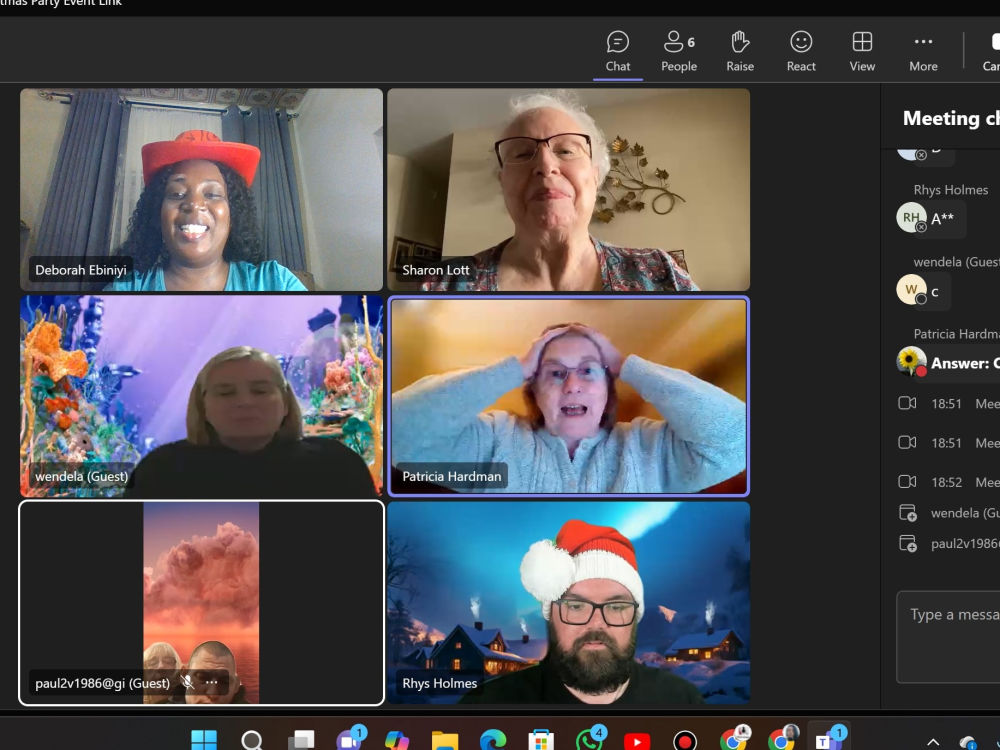This screenshot has height=750, width=1000.
Task: Open the Teams video app taskbar icon
Action: pos(349,740)
